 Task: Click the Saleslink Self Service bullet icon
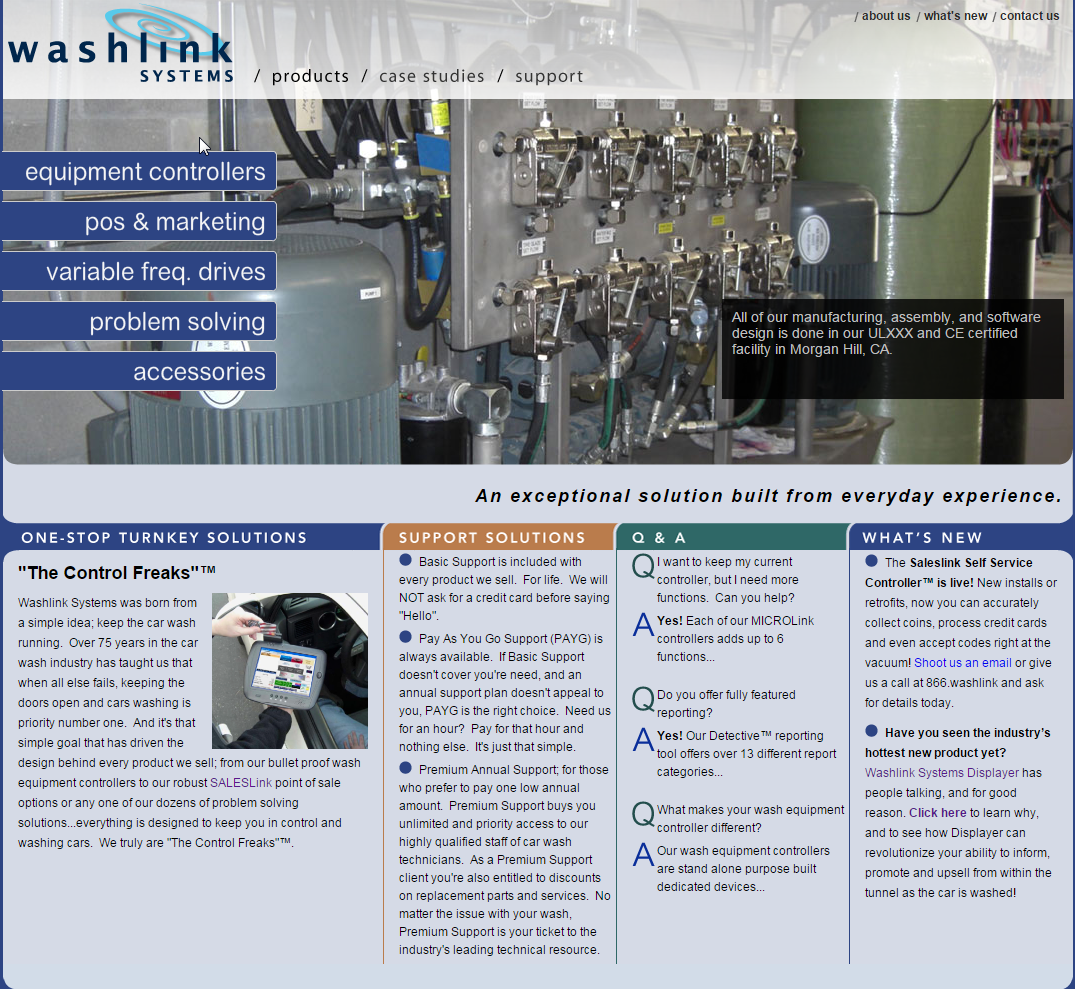point(871,561)
